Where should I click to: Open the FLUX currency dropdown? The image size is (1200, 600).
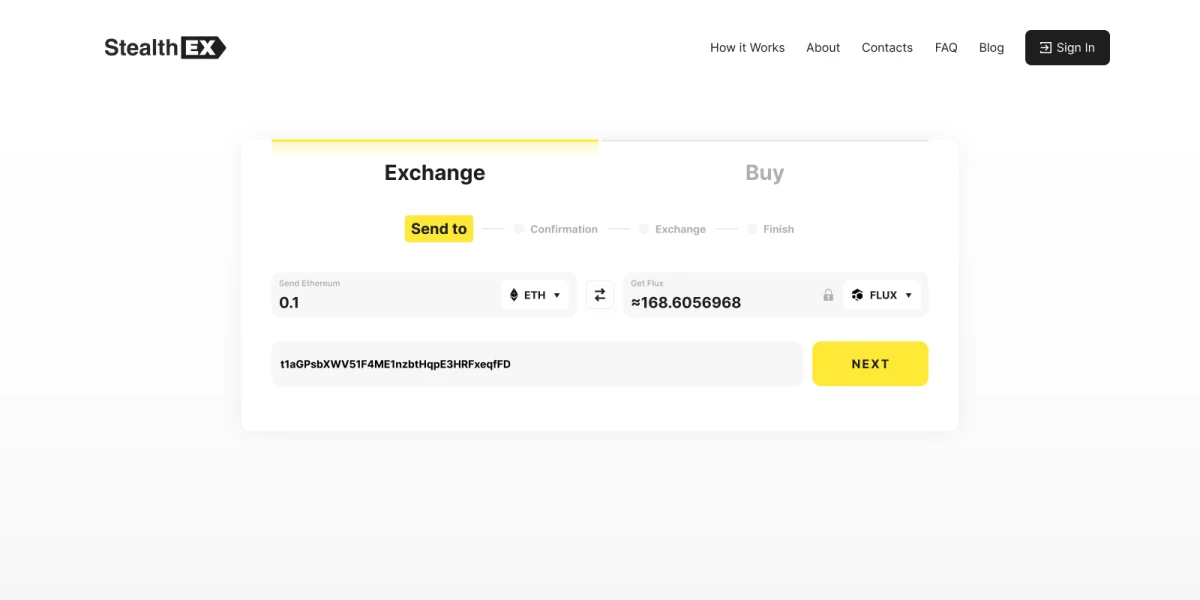[x=882, y=295]
